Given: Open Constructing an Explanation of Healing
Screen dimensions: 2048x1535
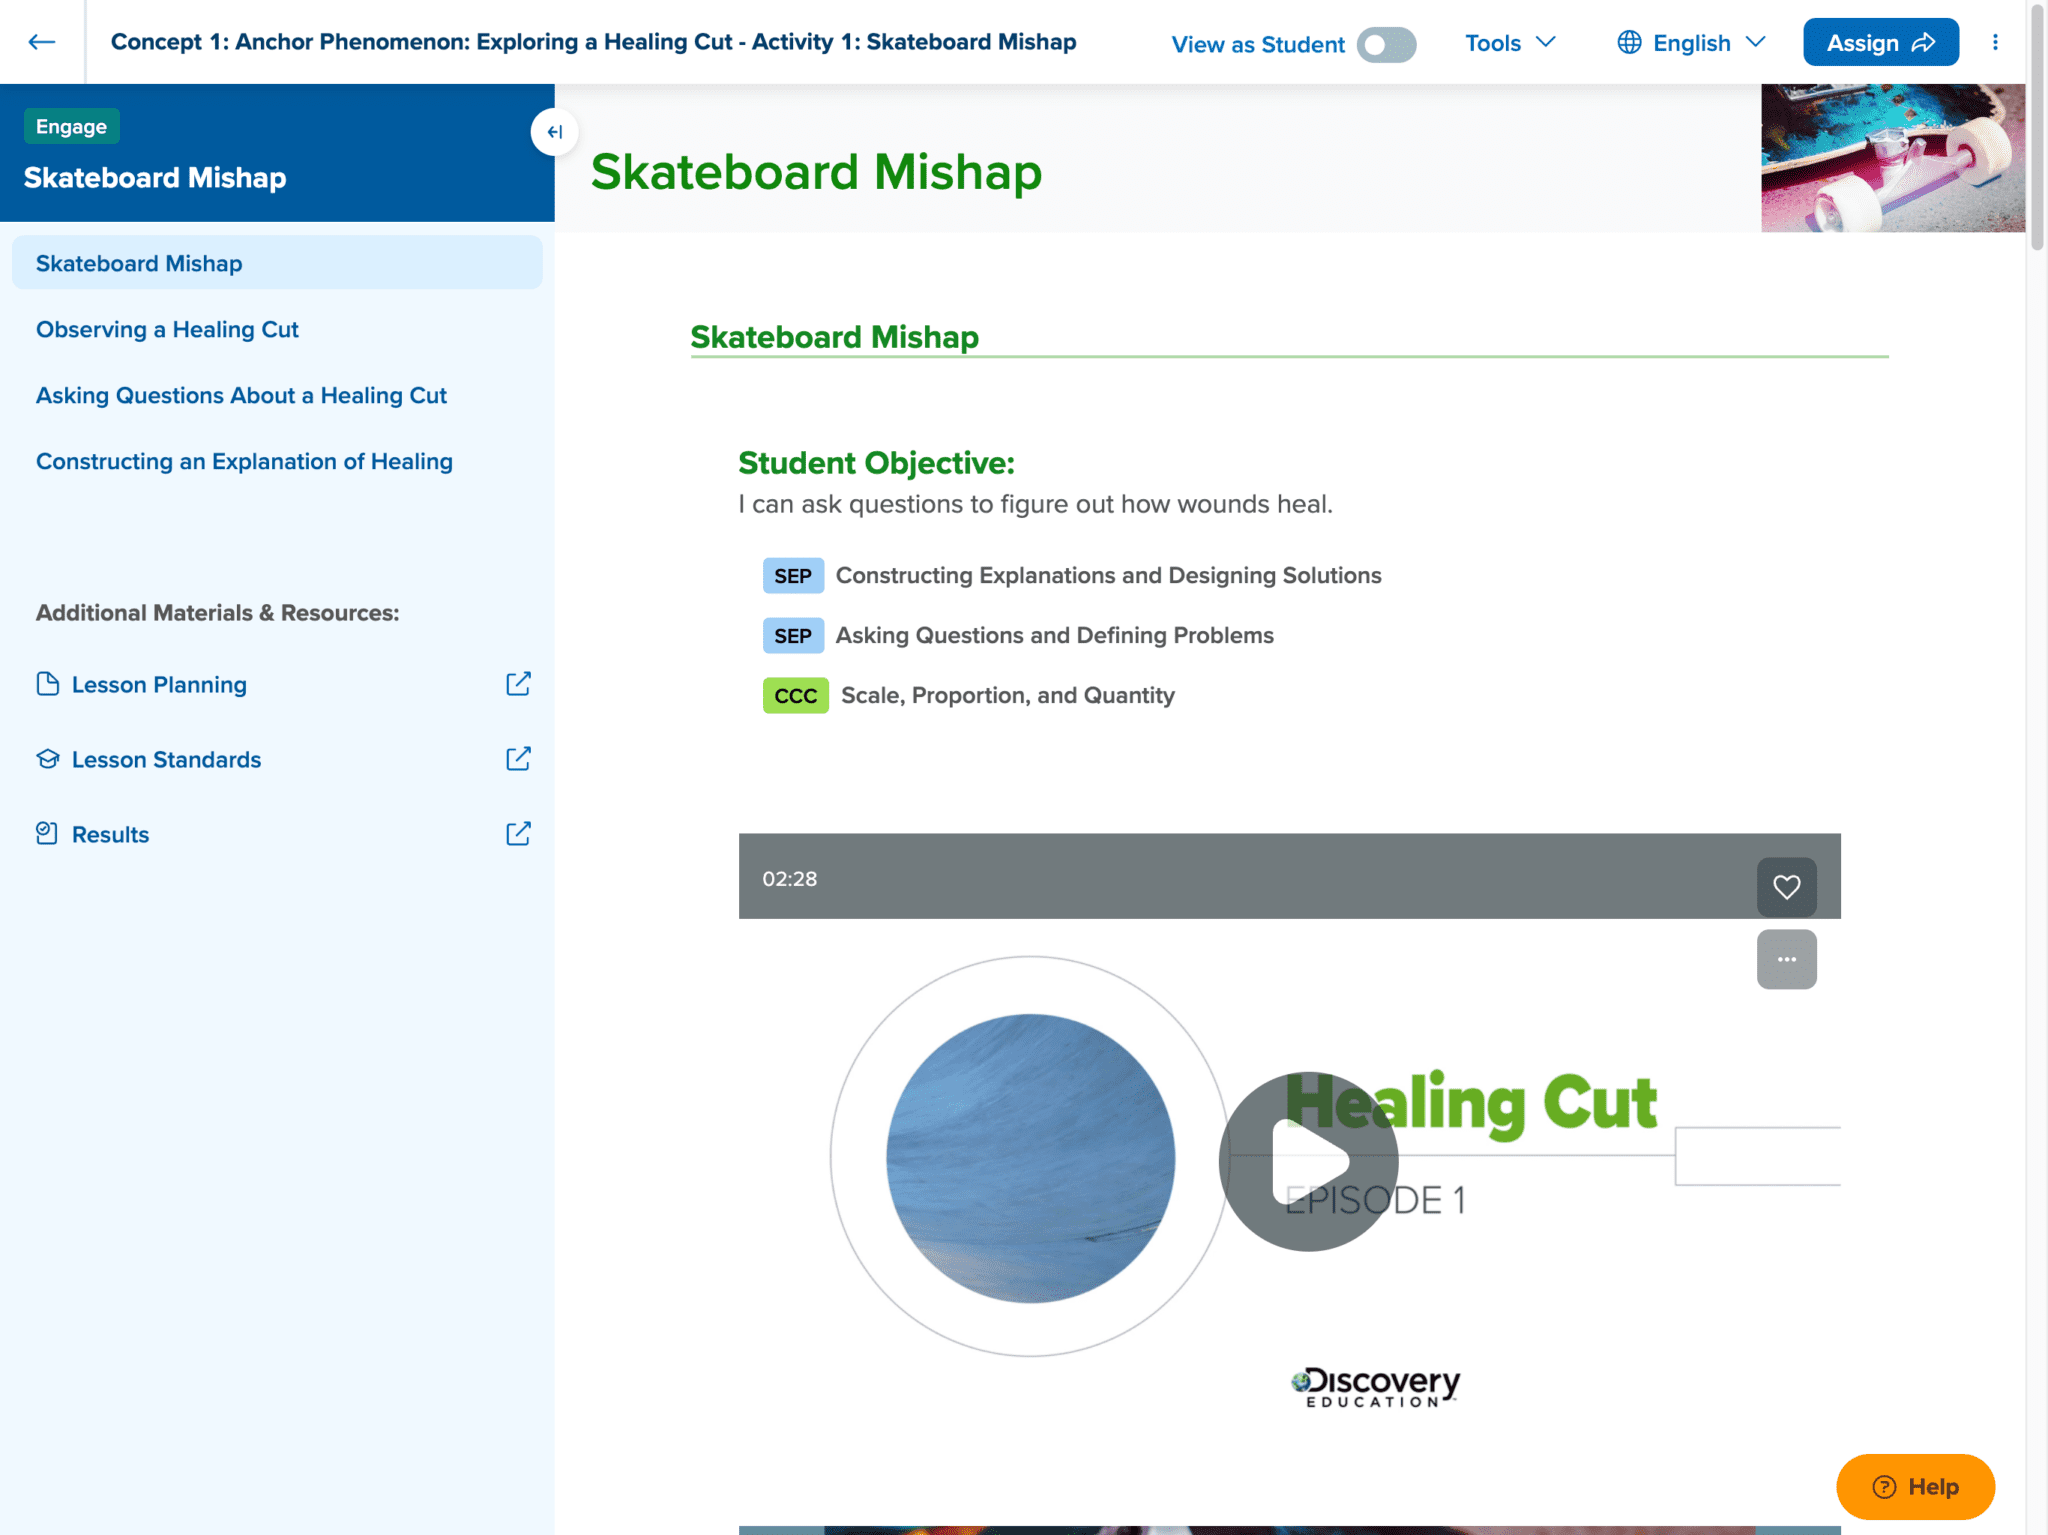Looking at the screenshot, I should pyautogui.click(x=244, y=462).
